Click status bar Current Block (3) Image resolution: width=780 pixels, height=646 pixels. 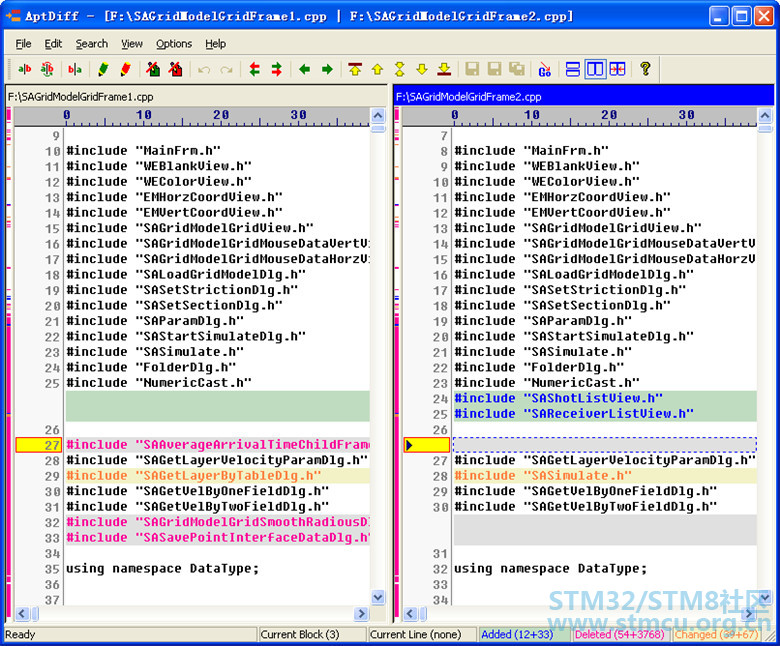(312, 635)
